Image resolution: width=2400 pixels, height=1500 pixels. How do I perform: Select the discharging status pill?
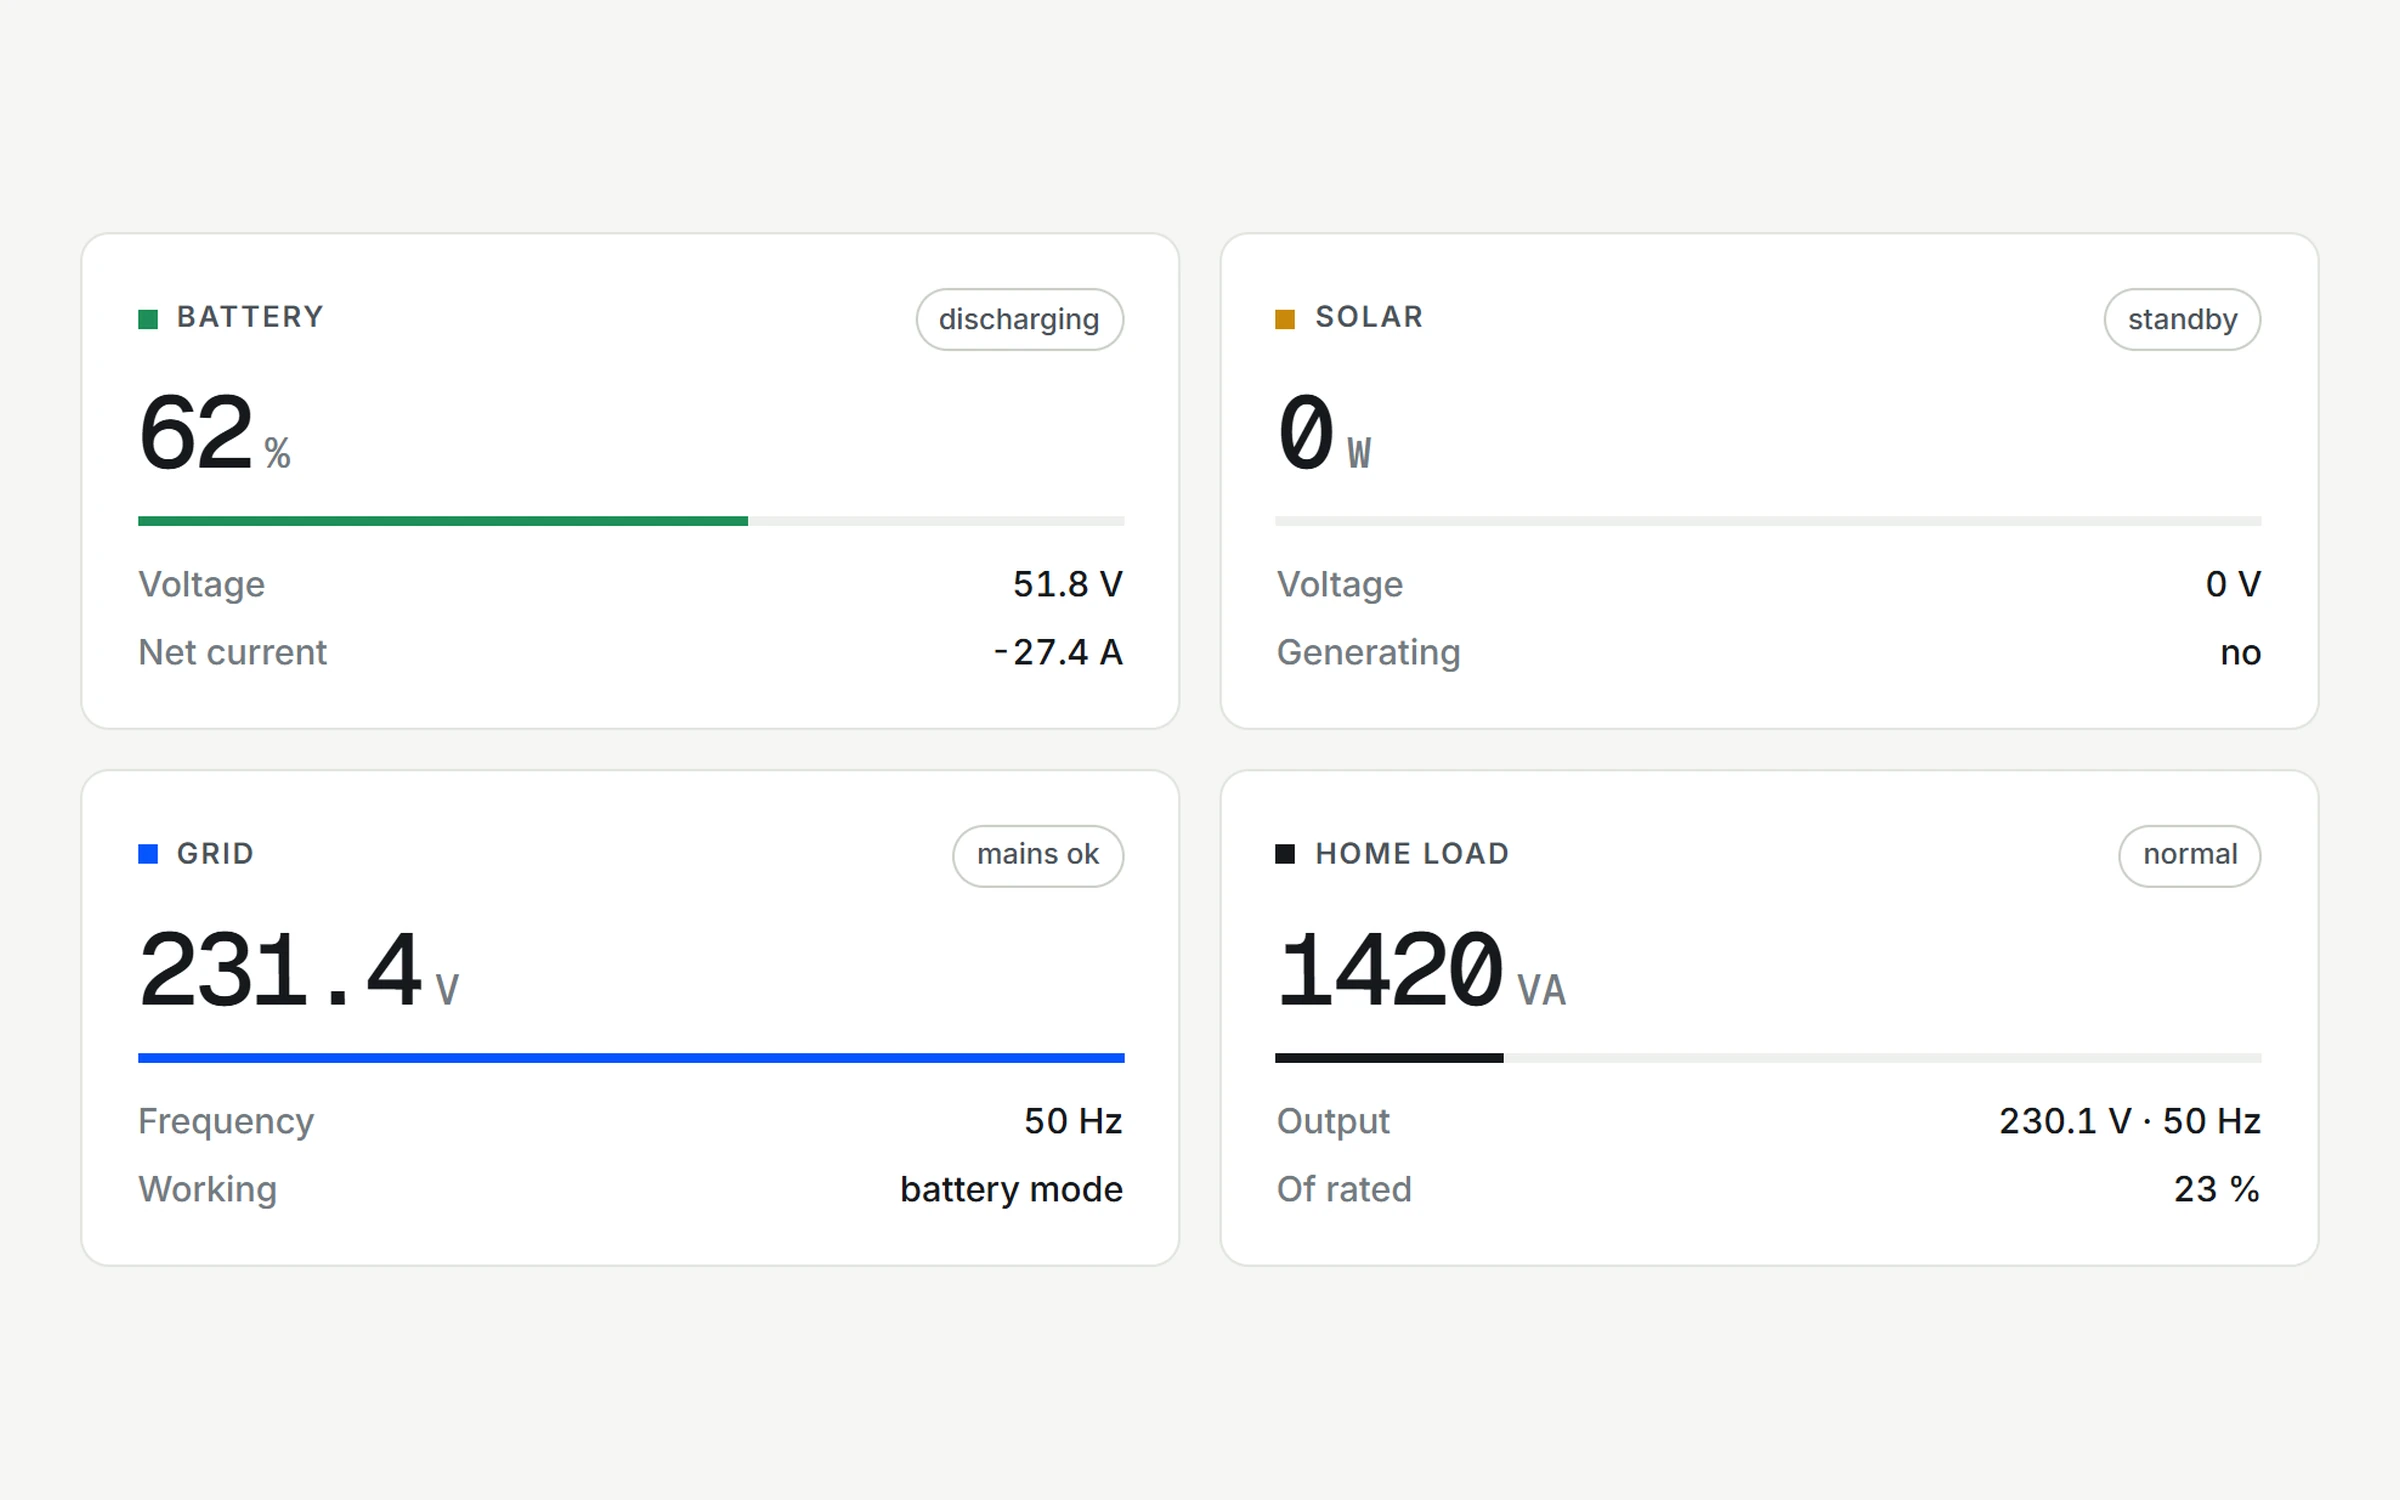(x=1019, y=319)
